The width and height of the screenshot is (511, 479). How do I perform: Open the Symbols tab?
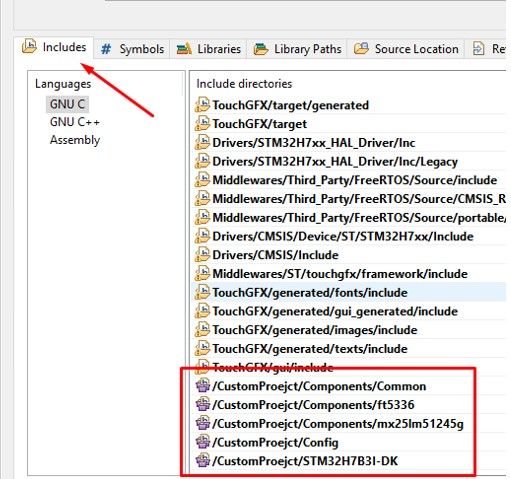[132, 49]
